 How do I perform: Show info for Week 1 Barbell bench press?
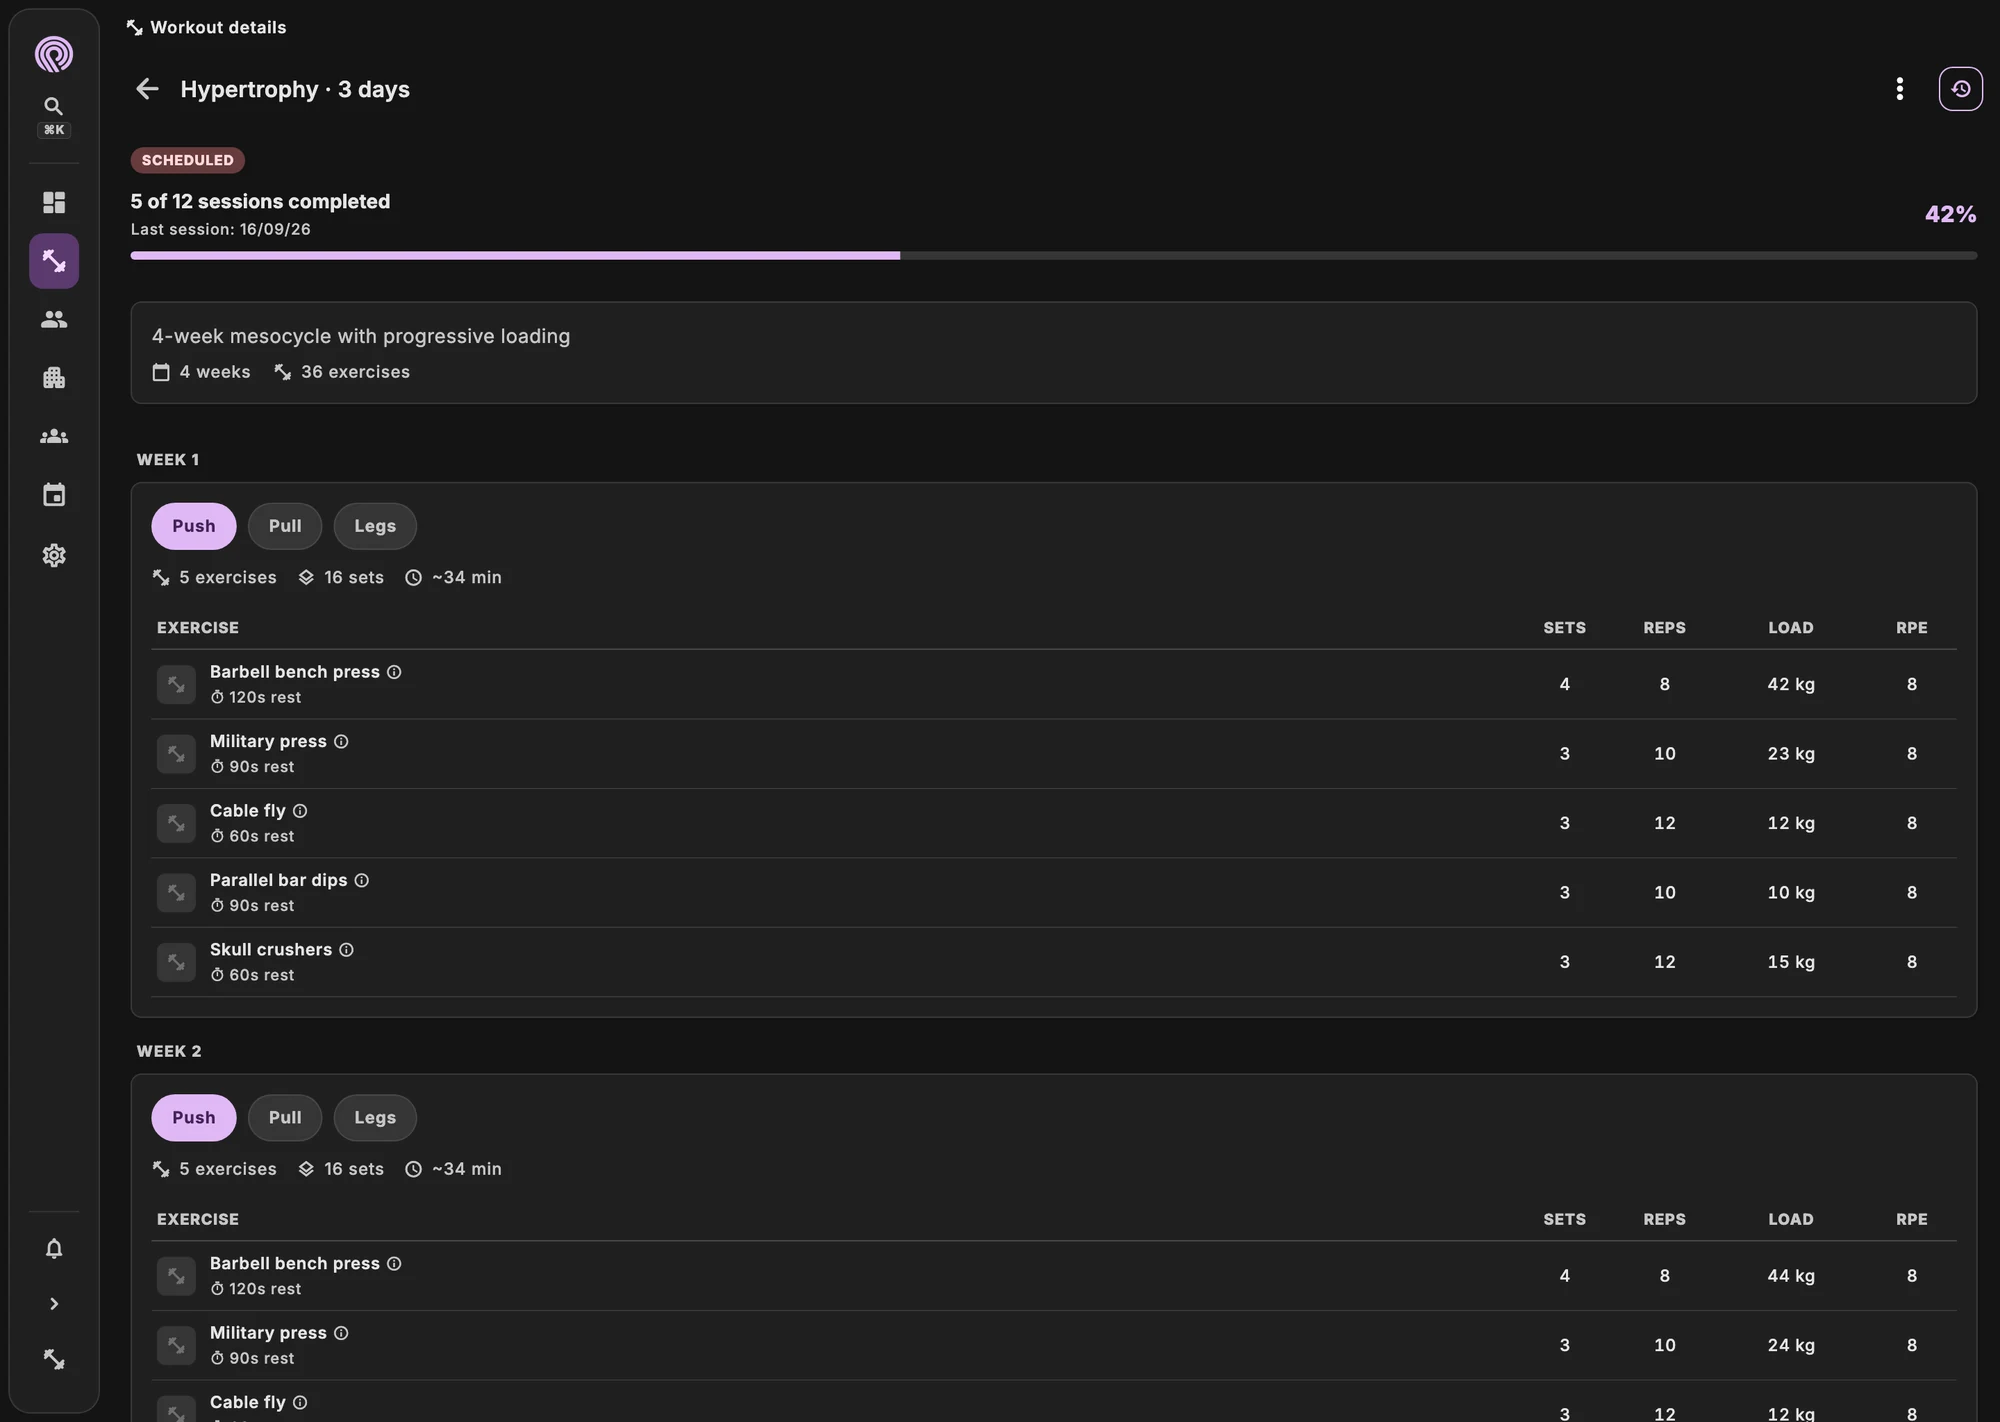point(394,672)
